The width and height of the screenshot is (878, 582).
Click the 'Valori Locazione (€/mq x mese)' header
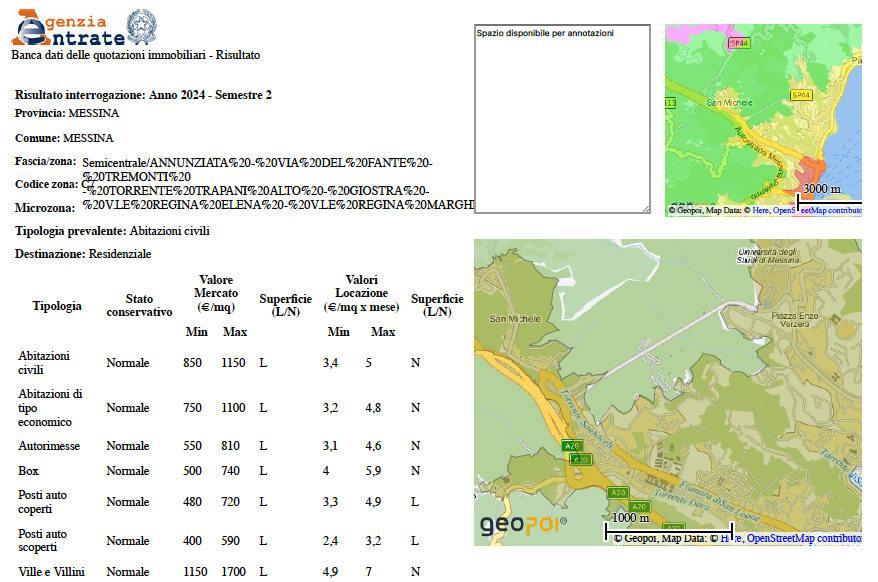coord(361,293)
